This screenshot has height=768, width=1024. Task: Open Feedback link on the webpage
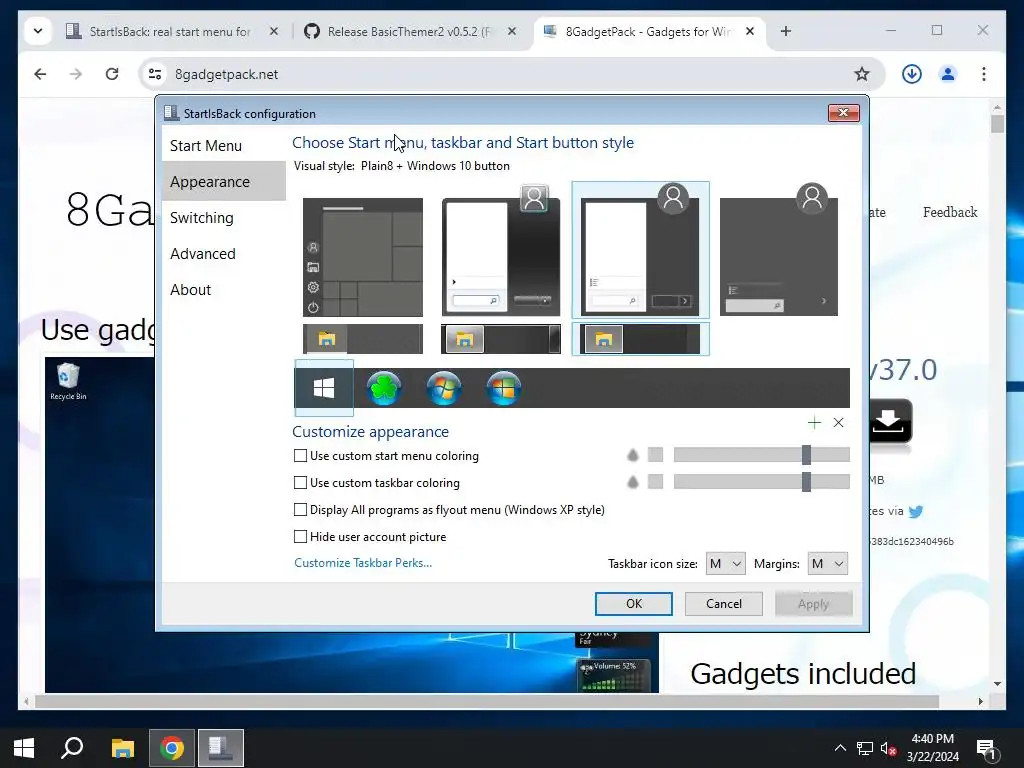point(950,212)
